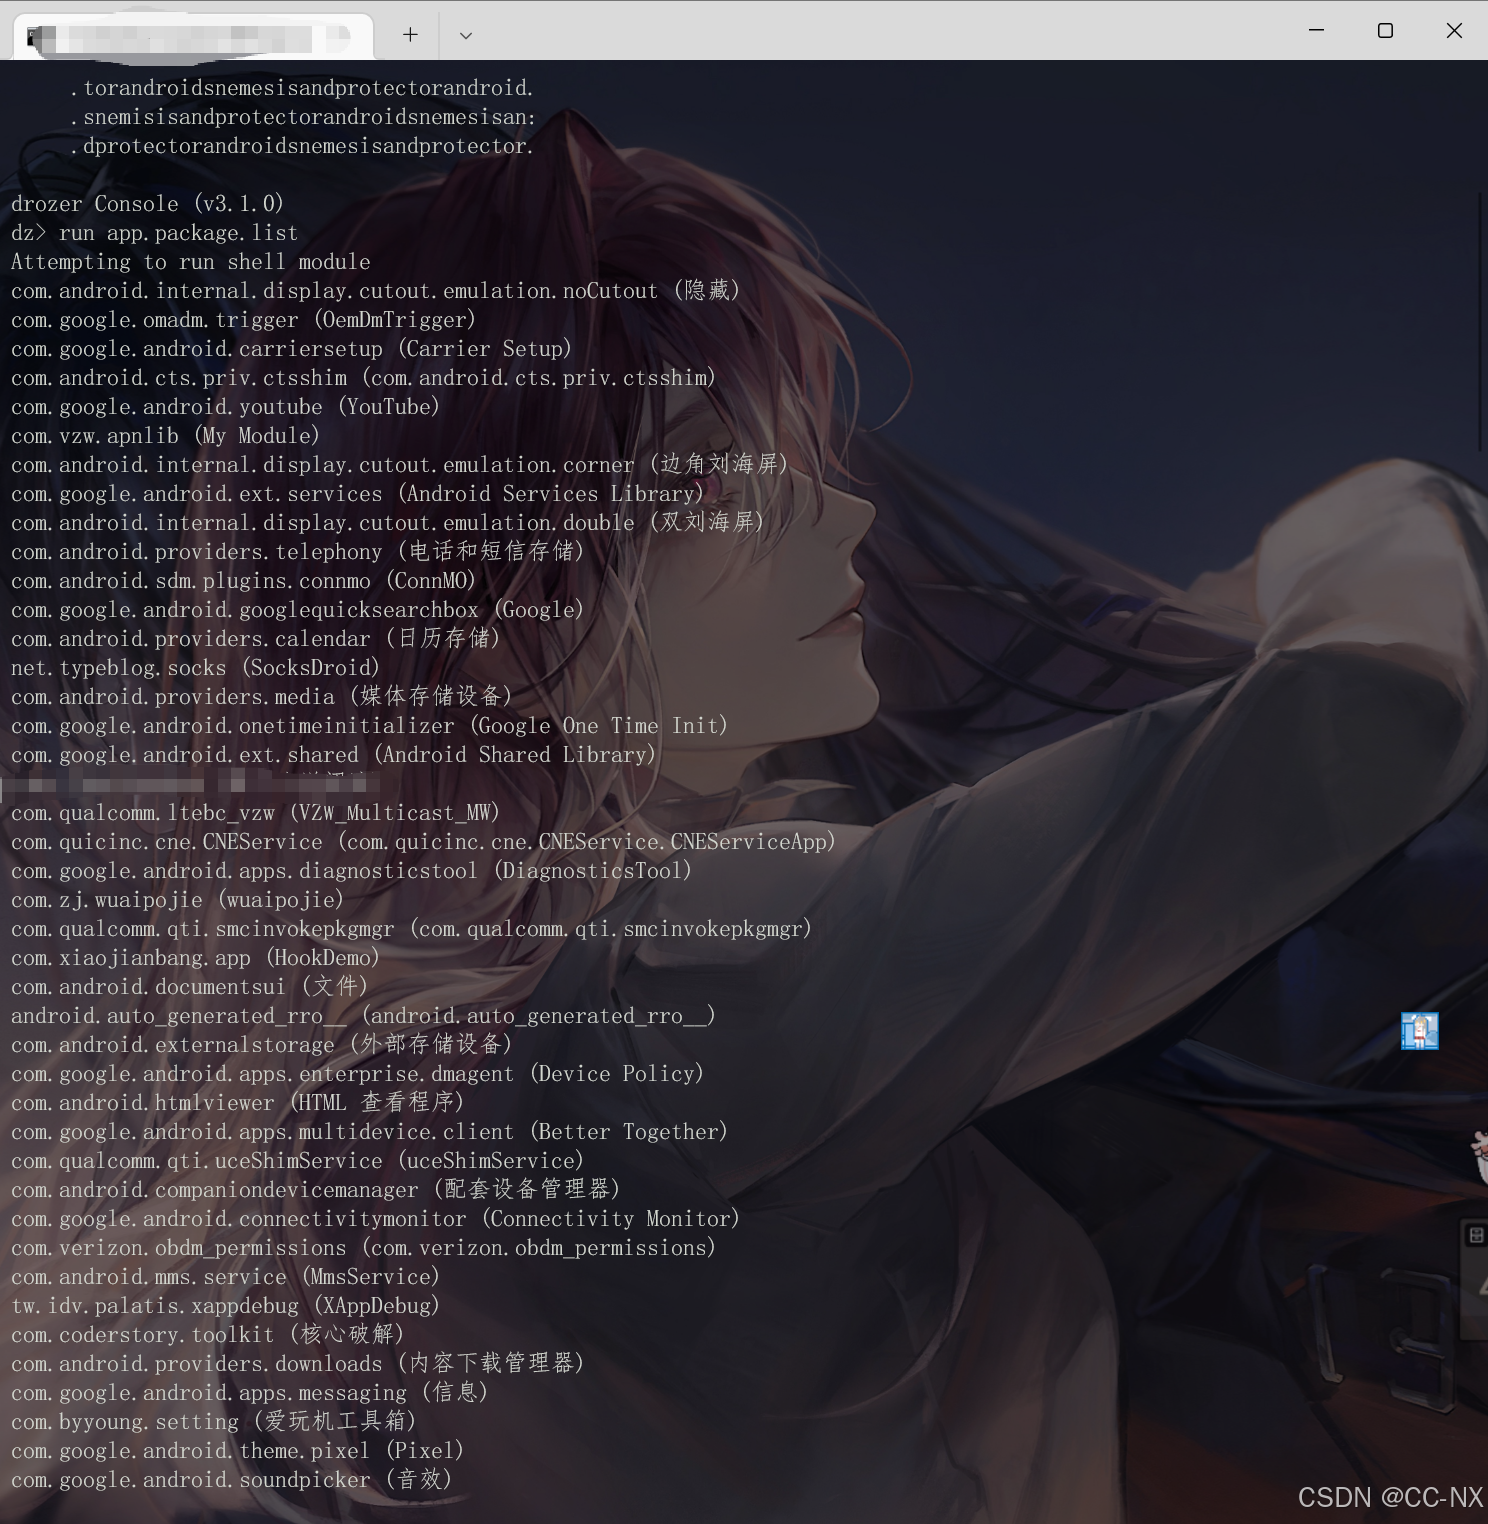This screenshot has height=1524, width=1488.
Task: Click the com.android.externalstorage line
Action: [262, 1045]
